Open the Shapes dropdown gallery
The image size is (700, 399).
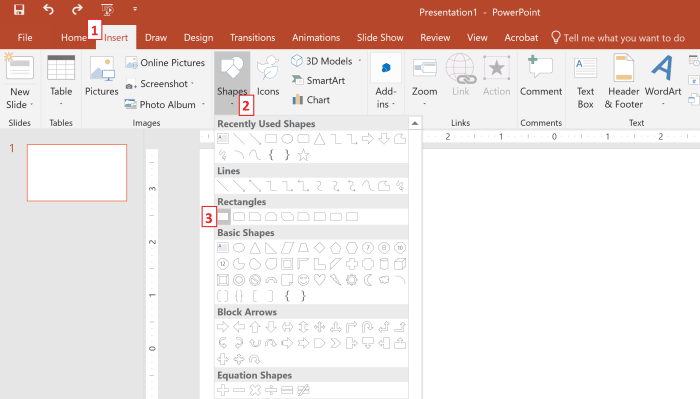click(x=232, y=83)
